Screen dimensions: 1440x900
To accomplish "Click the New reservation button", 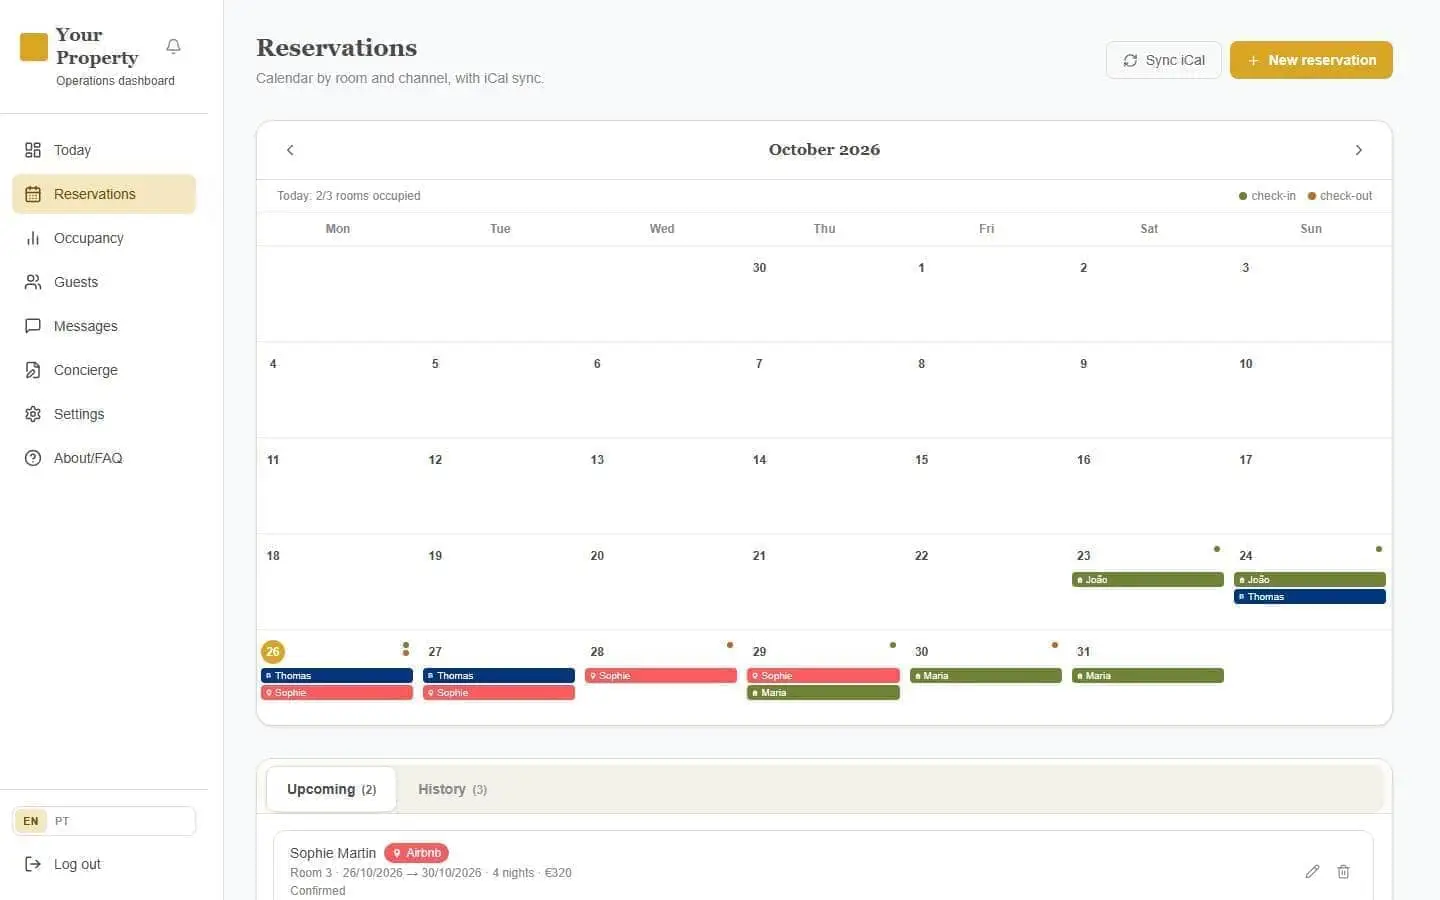I will tap(1311, 60).
